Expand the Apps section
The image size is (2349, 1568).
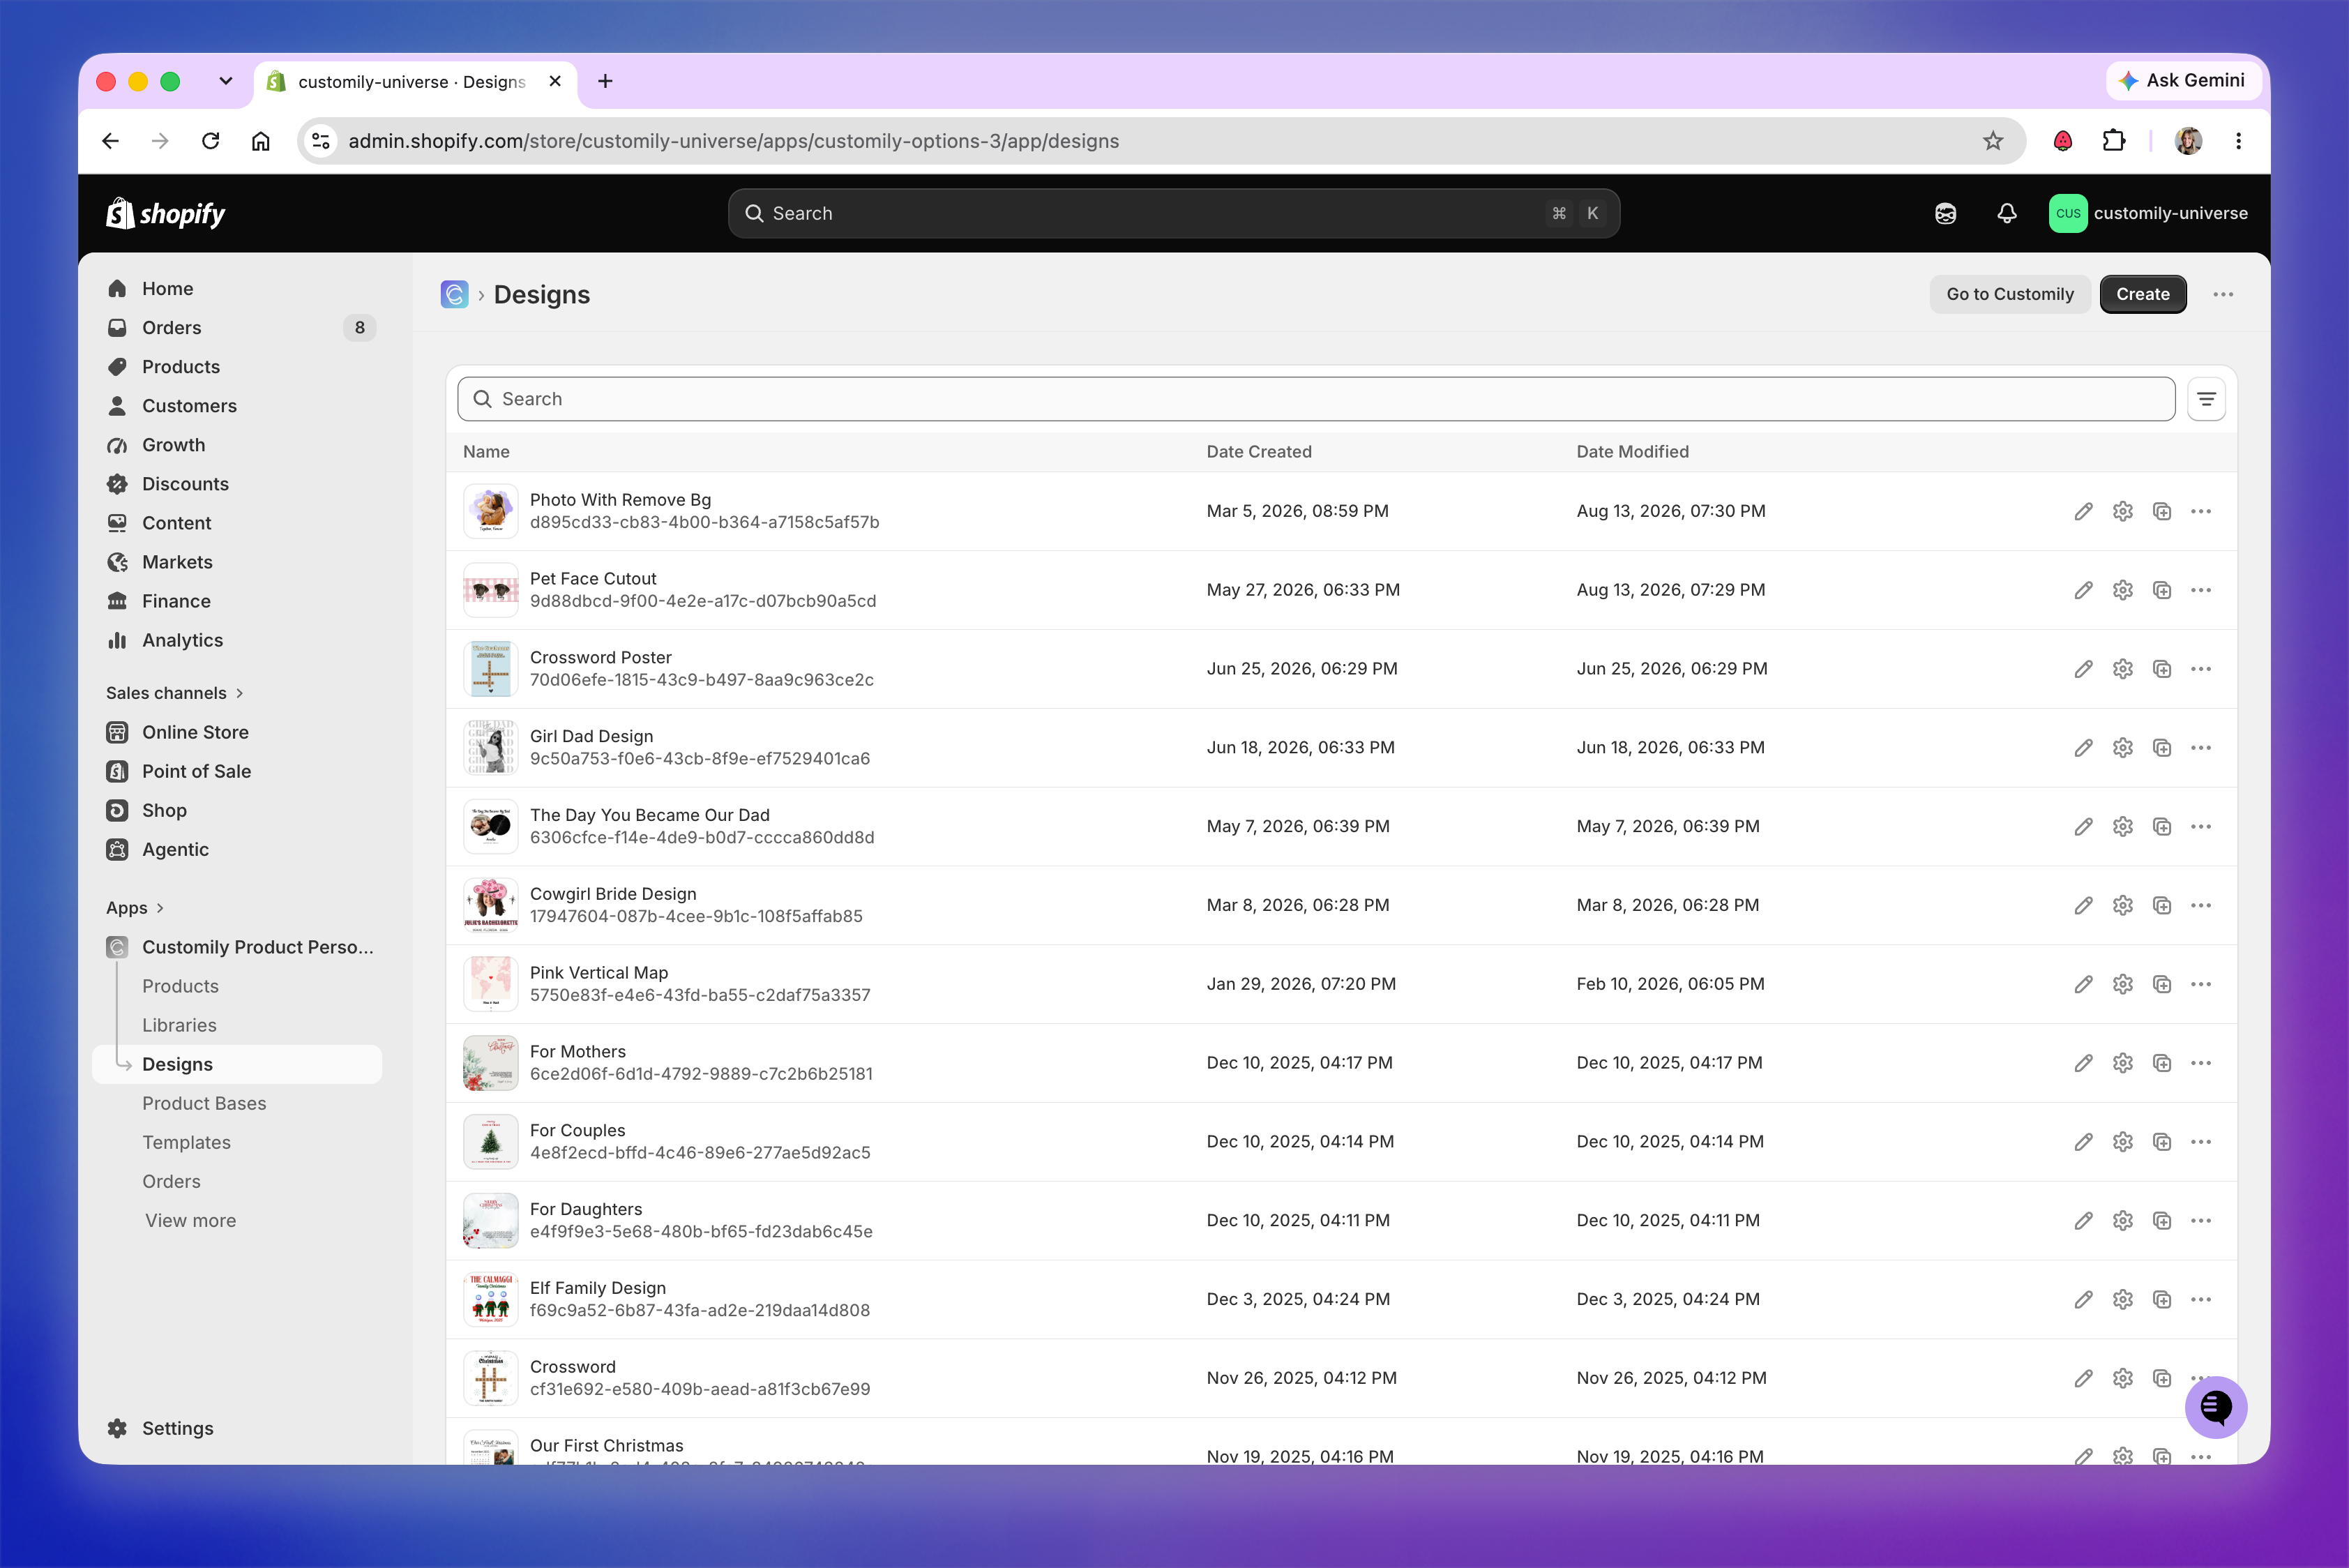(135, 908)
